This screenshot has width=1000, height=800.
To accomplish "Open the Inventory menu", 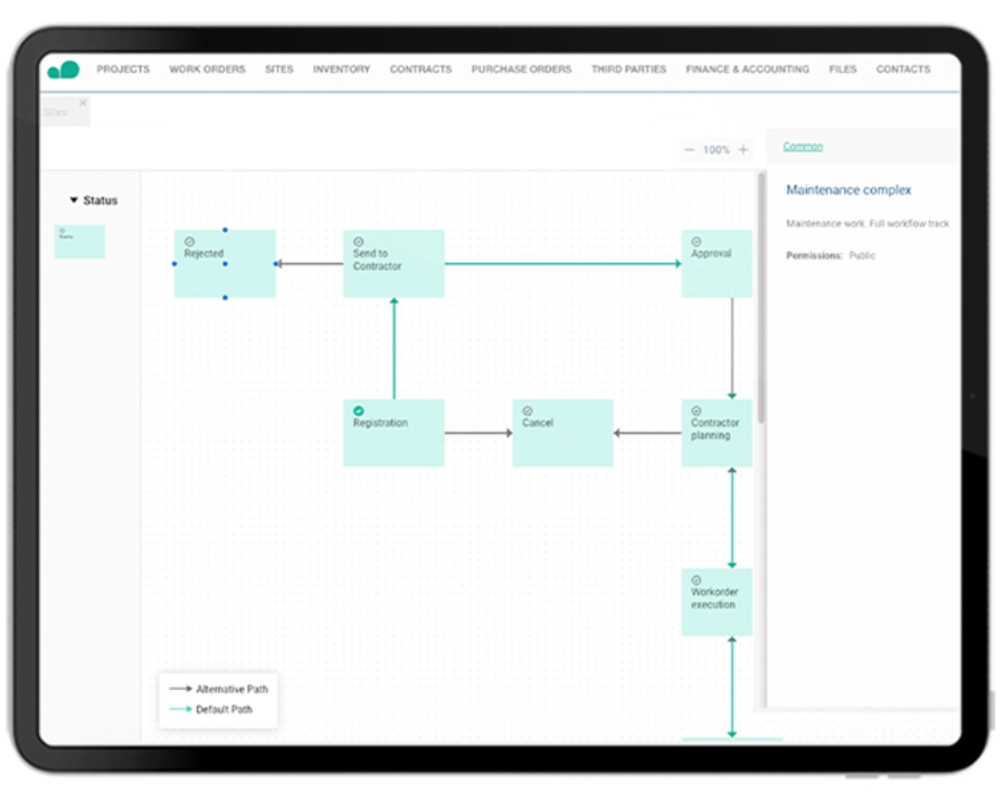I will click(x=341, y=70).
